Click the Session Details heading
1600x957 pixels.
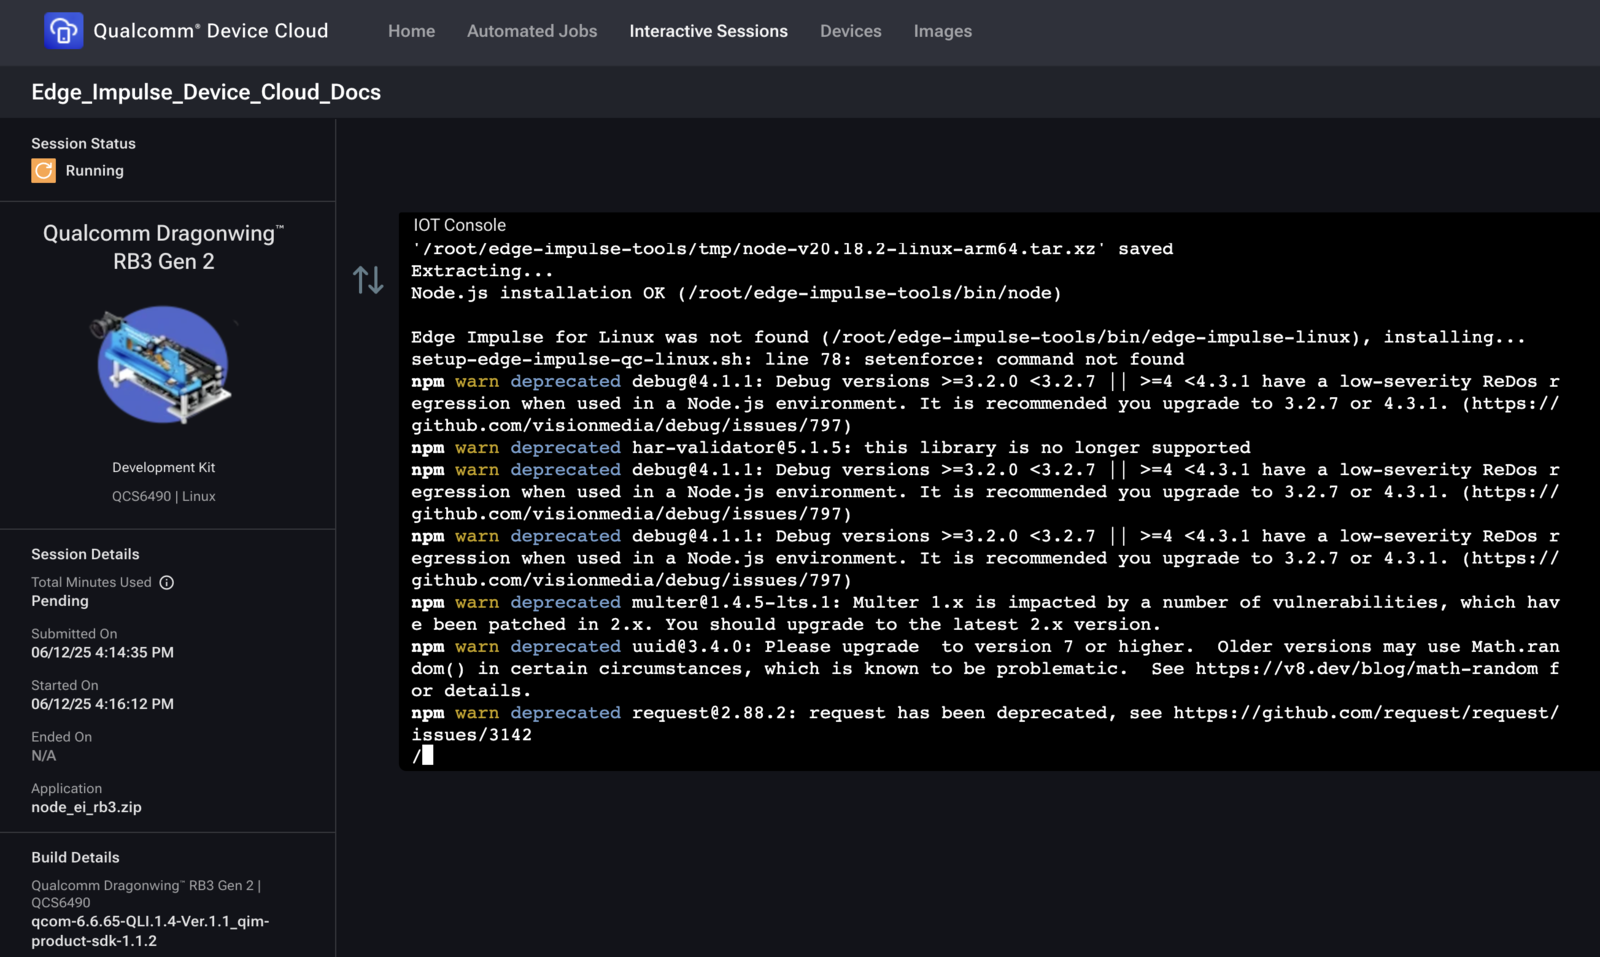[x=85, y=554]
